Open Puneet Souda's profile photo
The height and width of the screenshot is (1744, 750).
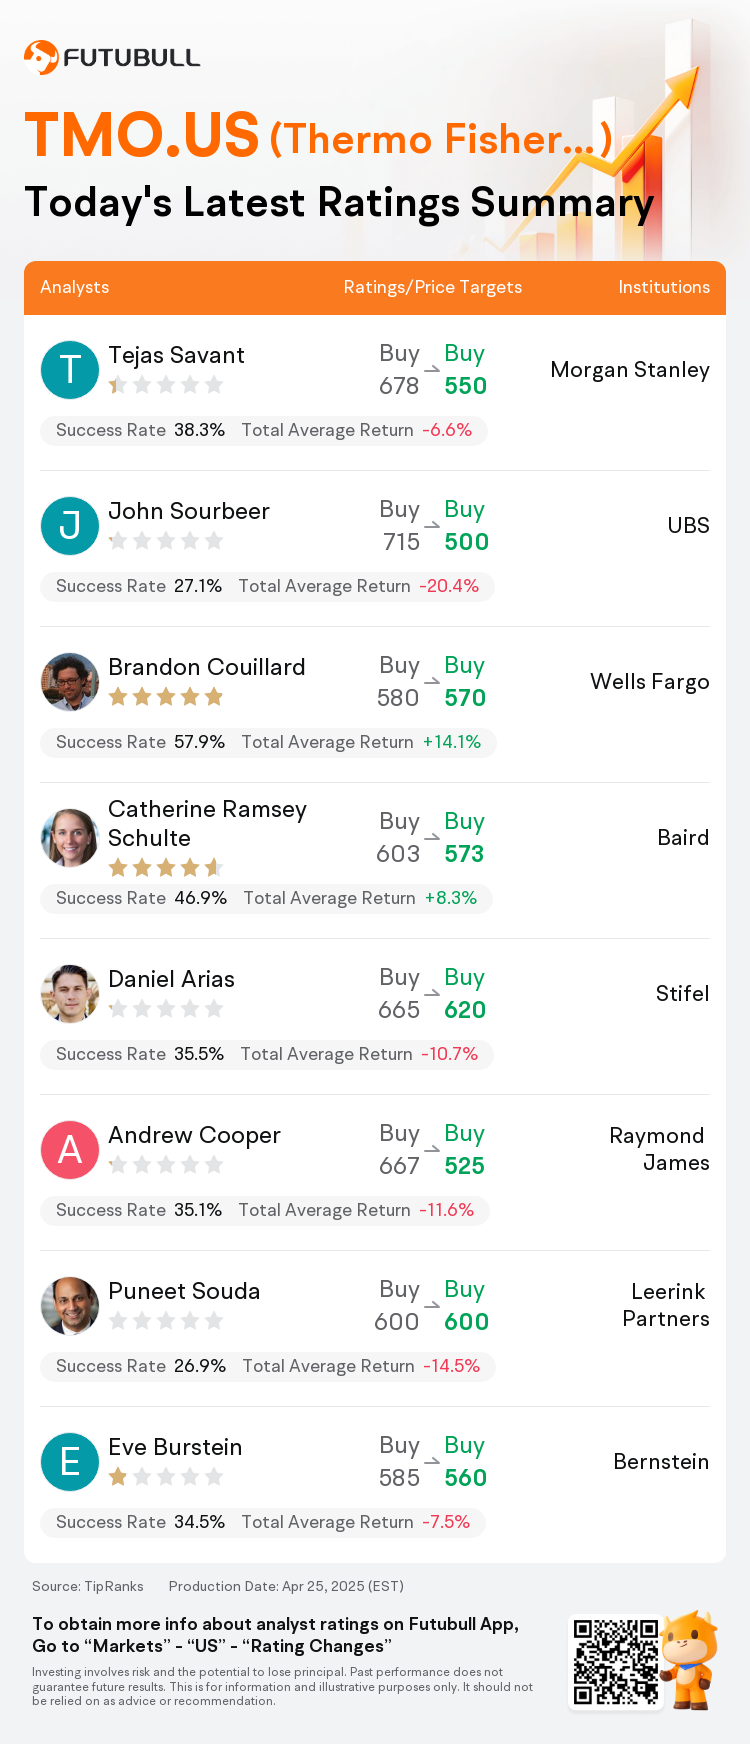(70, 1305)
